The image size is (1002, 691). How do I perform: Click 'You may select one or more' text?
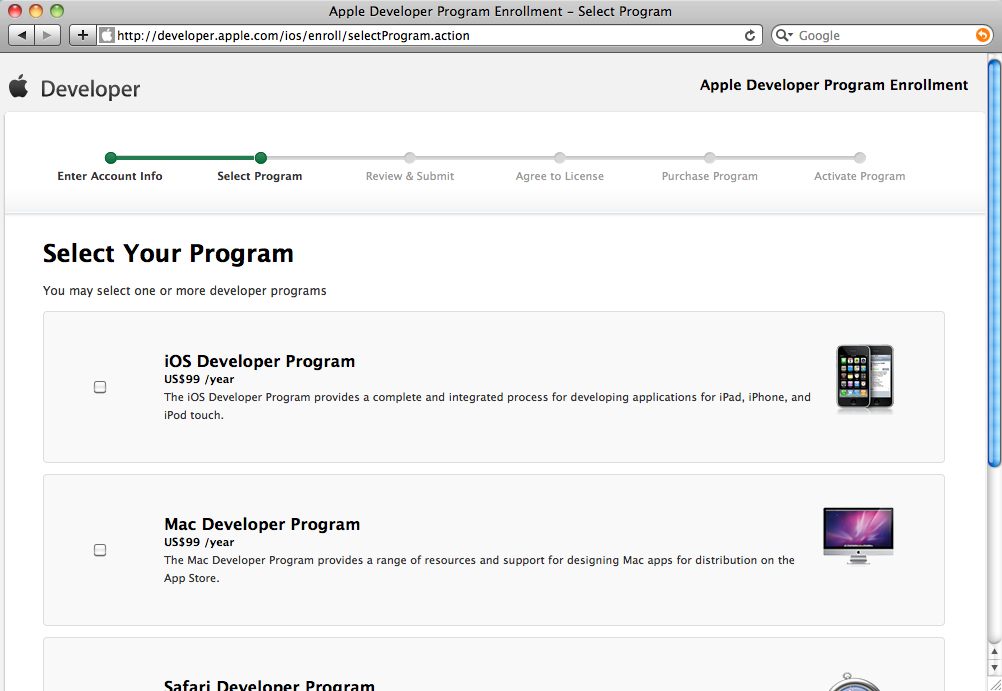tap(185, 291)
